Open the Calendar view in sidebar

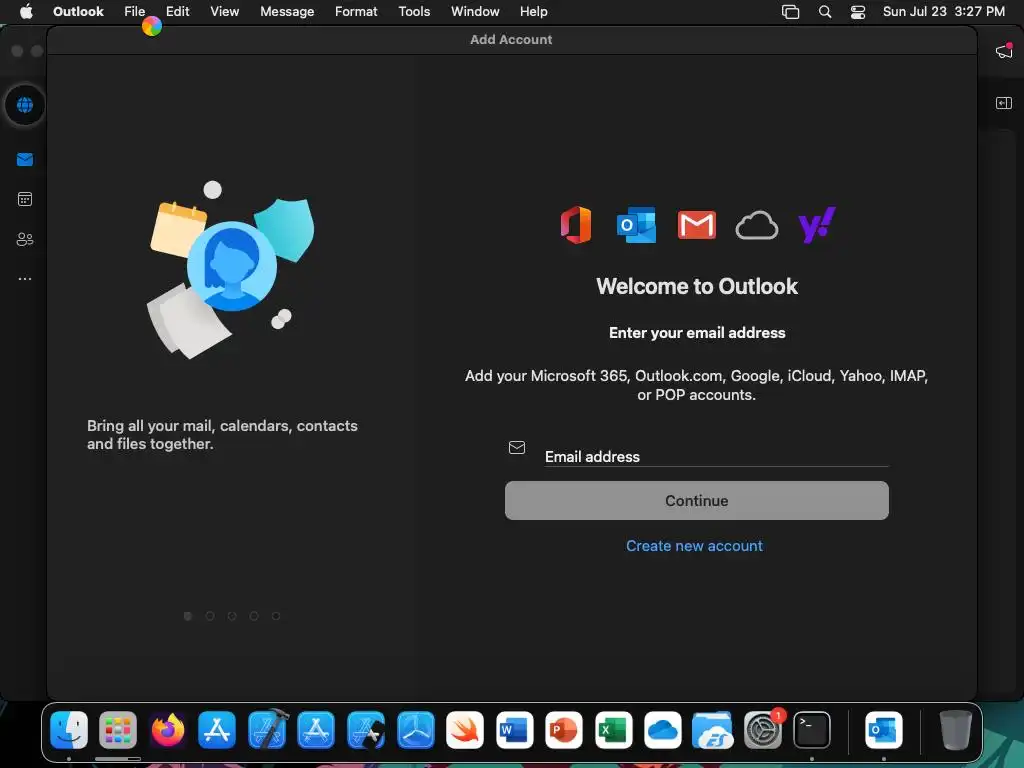pyautogui.click(x=25, y=199)
